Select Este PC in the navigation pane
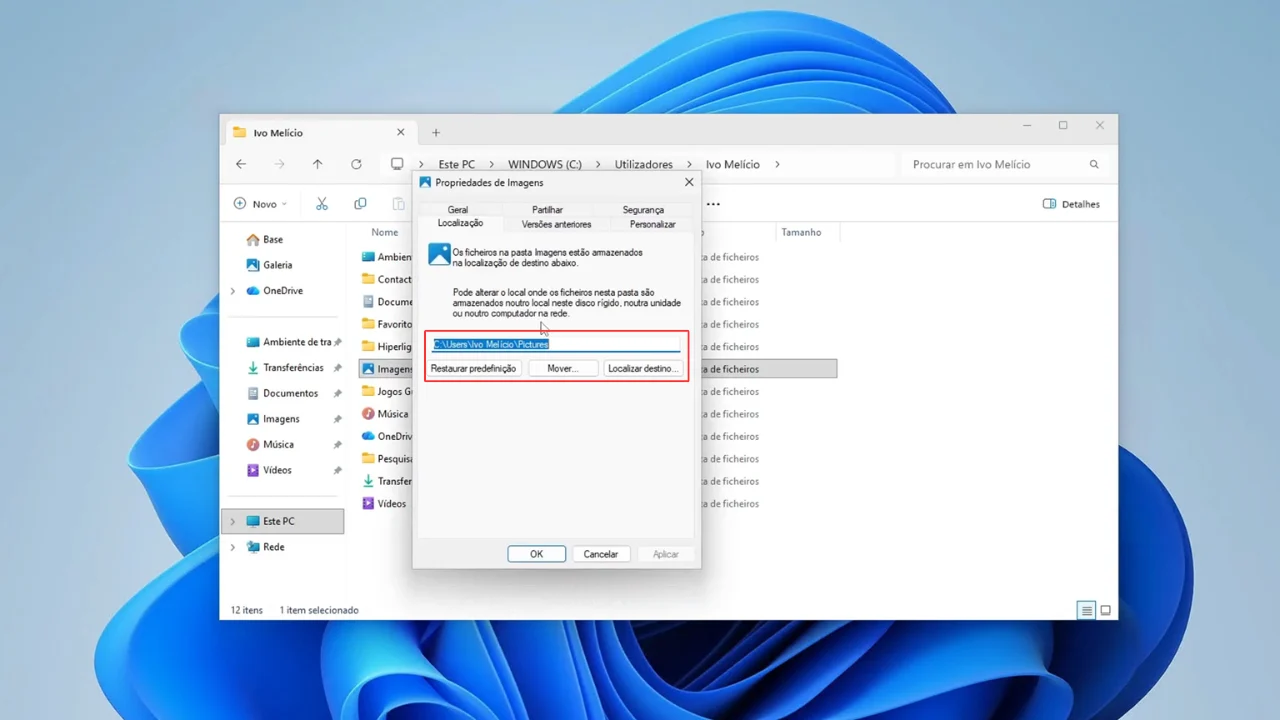Screen dimensions: 1280x720 pos(283,521)
